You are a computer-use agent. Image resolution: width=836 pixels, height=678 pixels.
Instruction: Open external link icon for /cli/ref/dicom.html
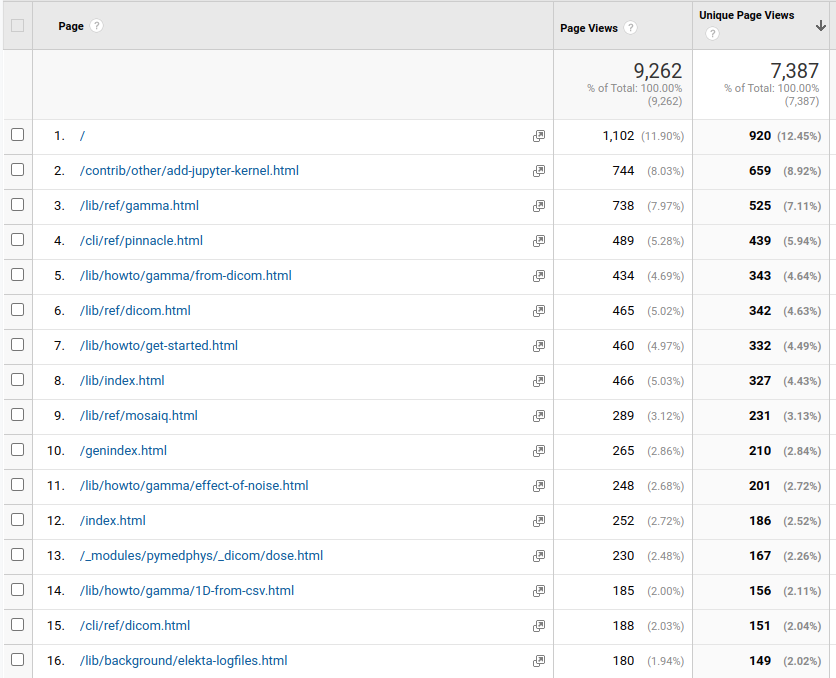[539, 626]
